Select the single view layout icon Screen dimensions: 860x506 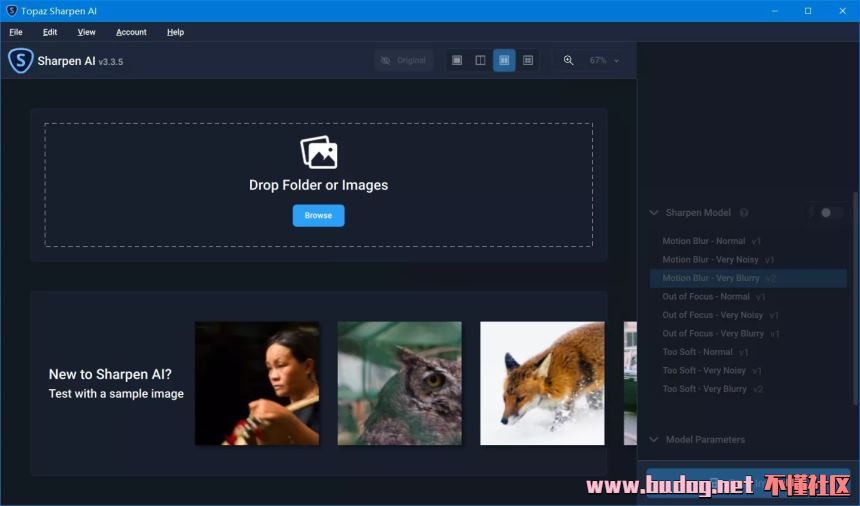pos(457,60)
